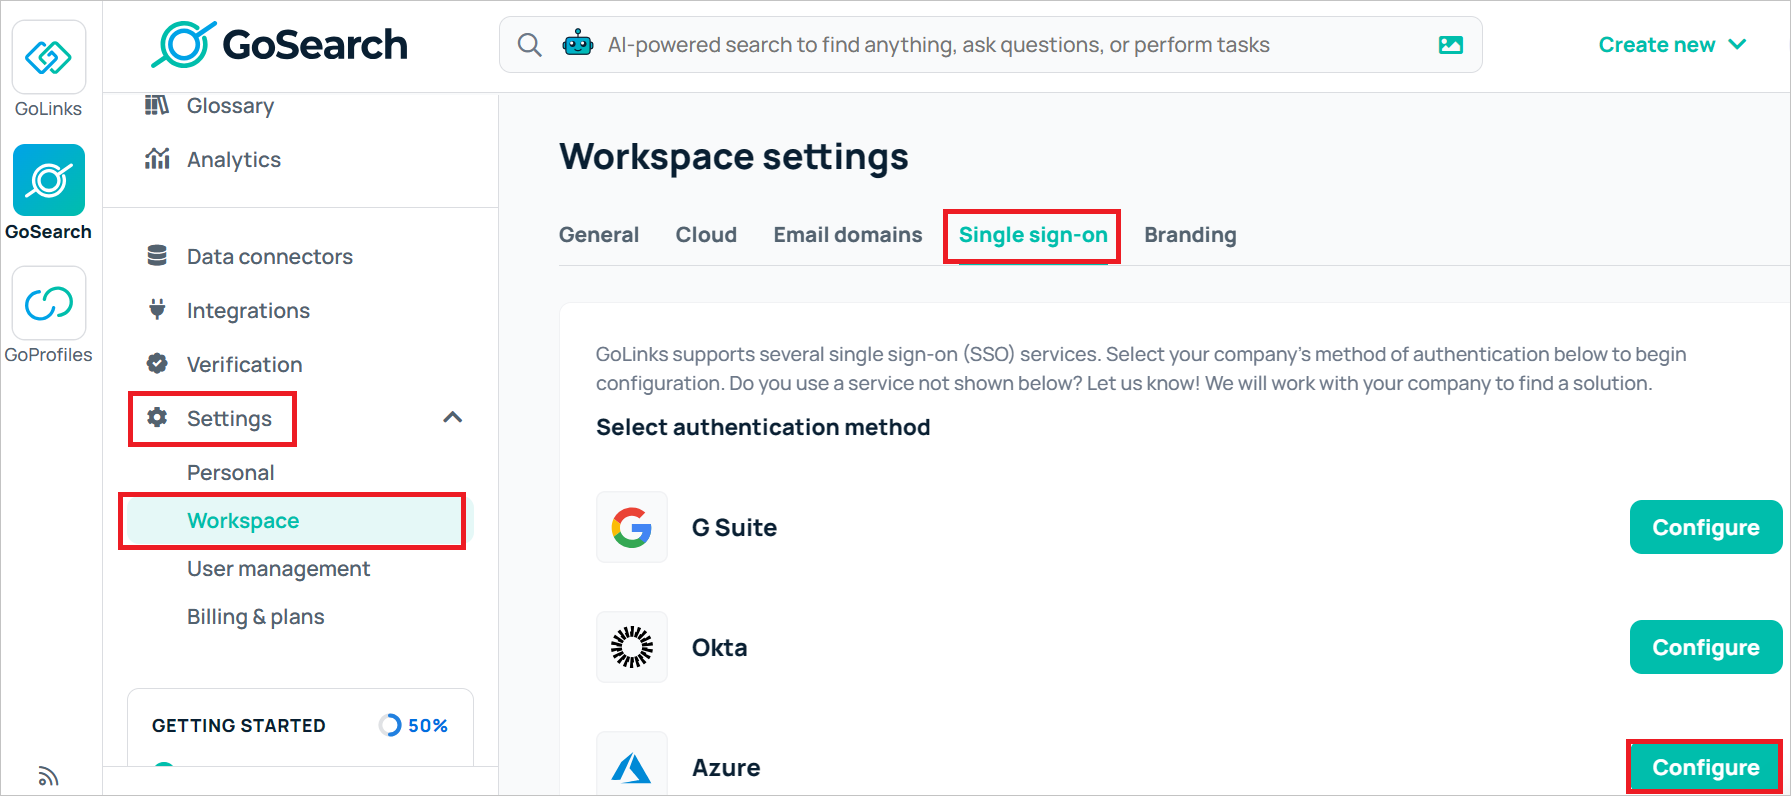The height and width of the screenshot is (796, 1791).
Task: Click the AI-powered search input field
Action: click(x=990, y=45)
